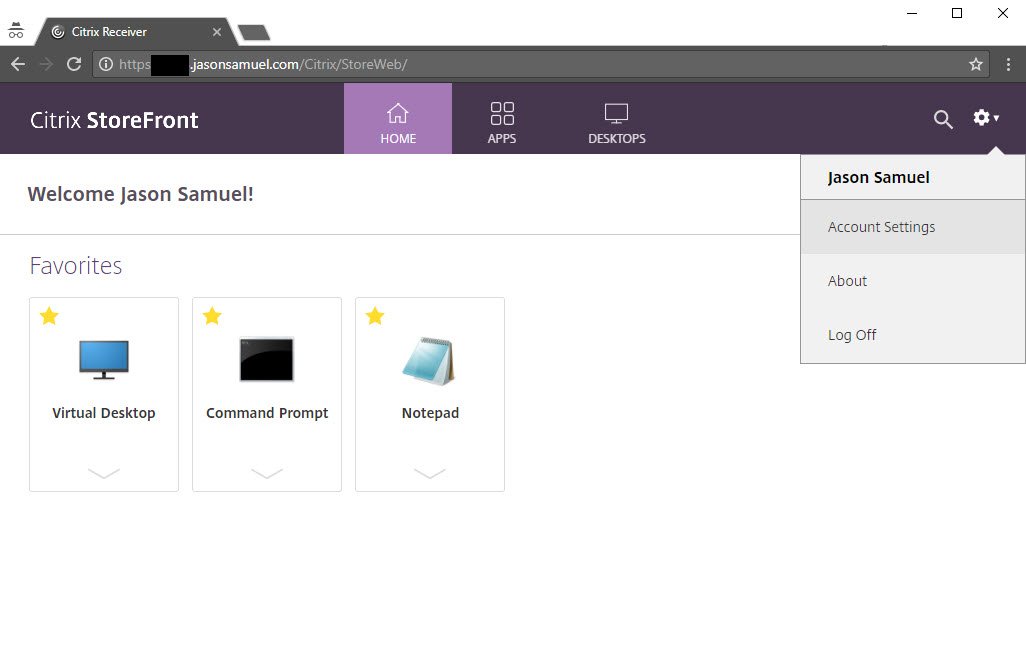Launch the Notepad app icon

click(429, 360)
